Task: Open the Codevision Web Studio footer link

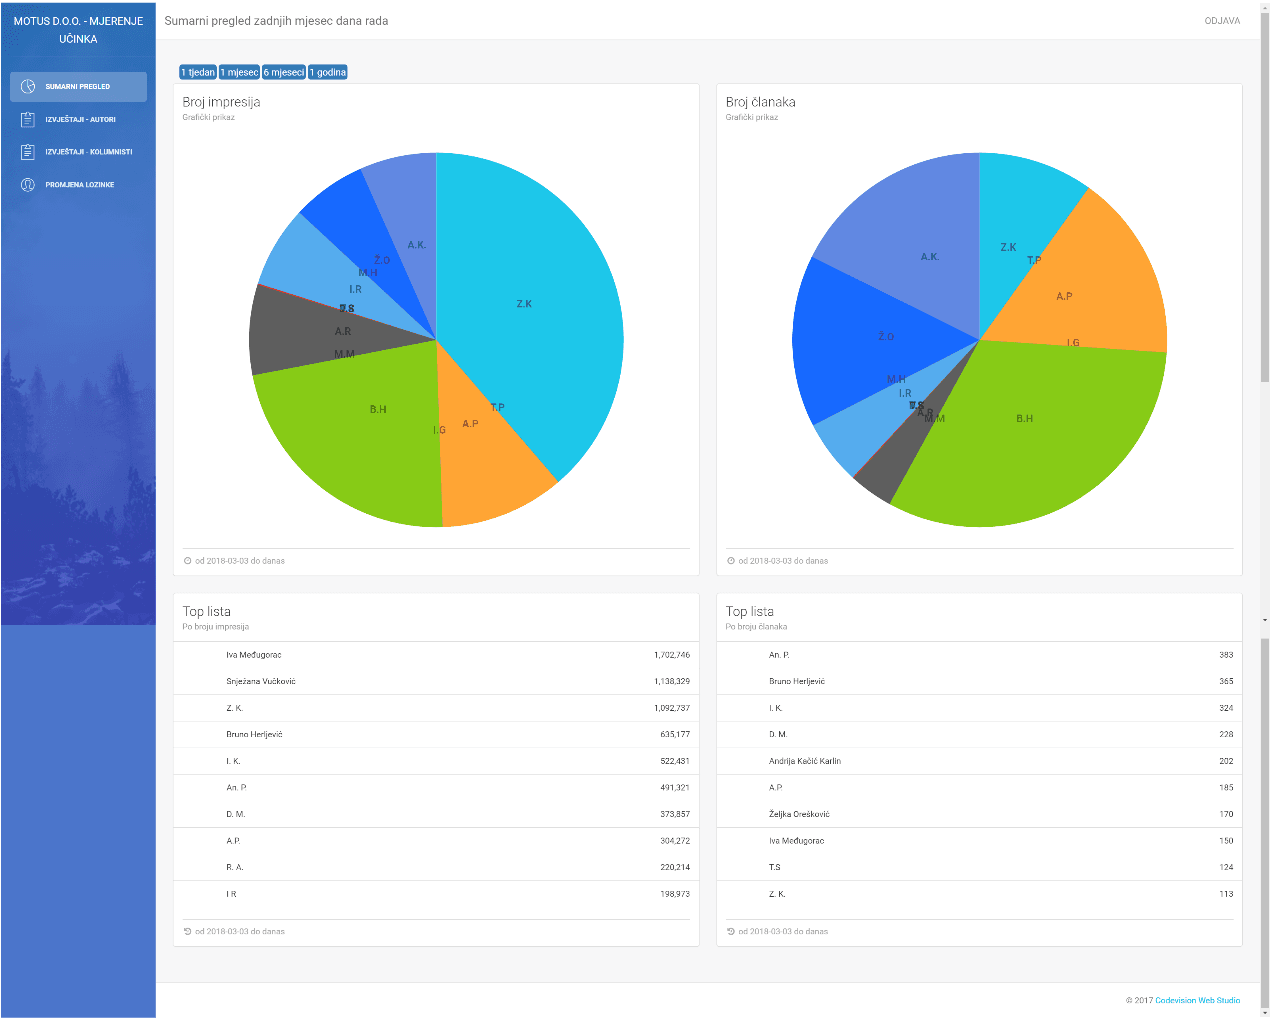Action: (1197, 1000)
